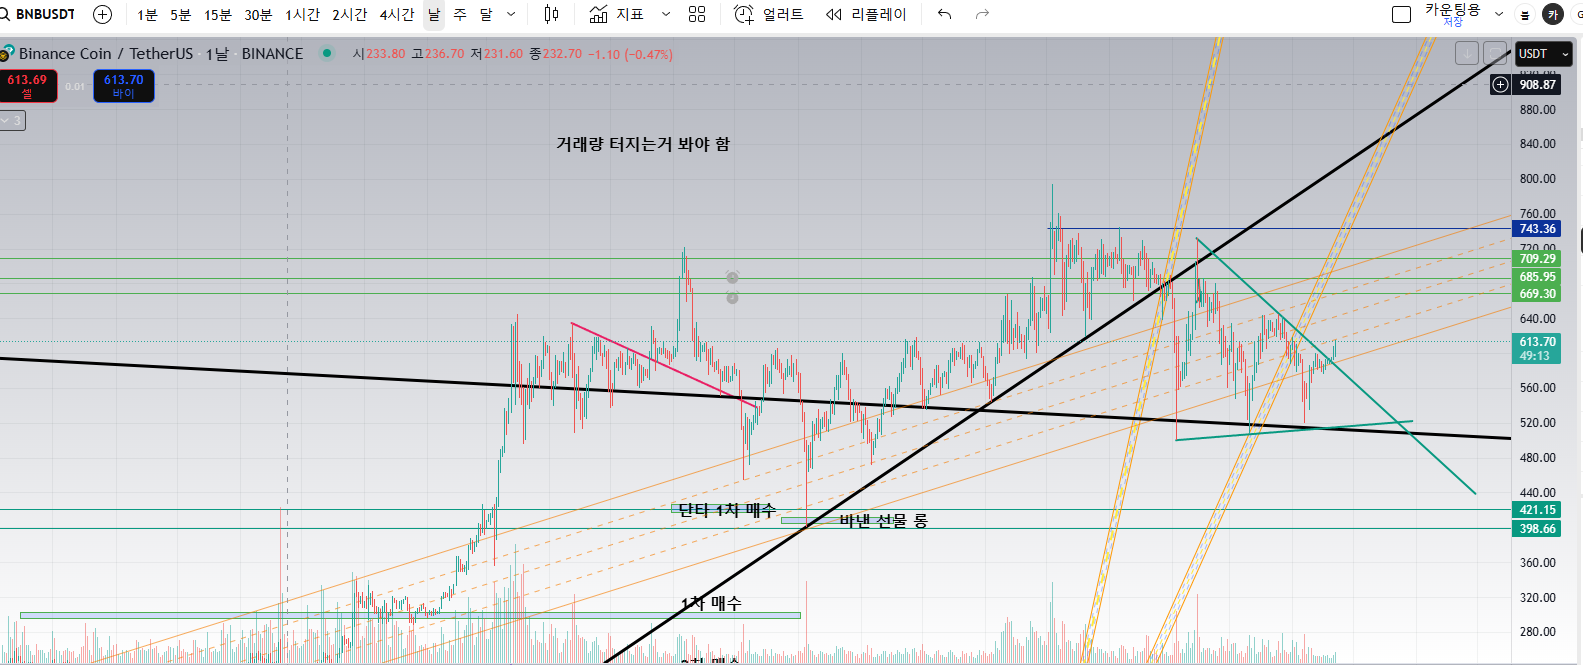Viewport: 1583px width, 665px height.
Task: Click the -1.10 (-0.47%) change value
Action: click(630, 54)
